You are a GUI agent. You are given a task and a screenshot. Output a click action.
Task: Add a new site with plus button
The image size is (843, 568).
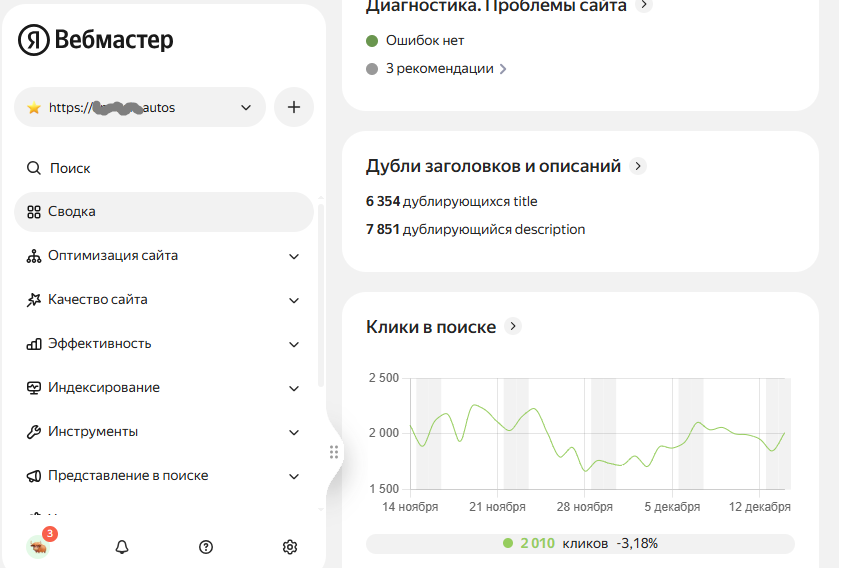point(294,107)
